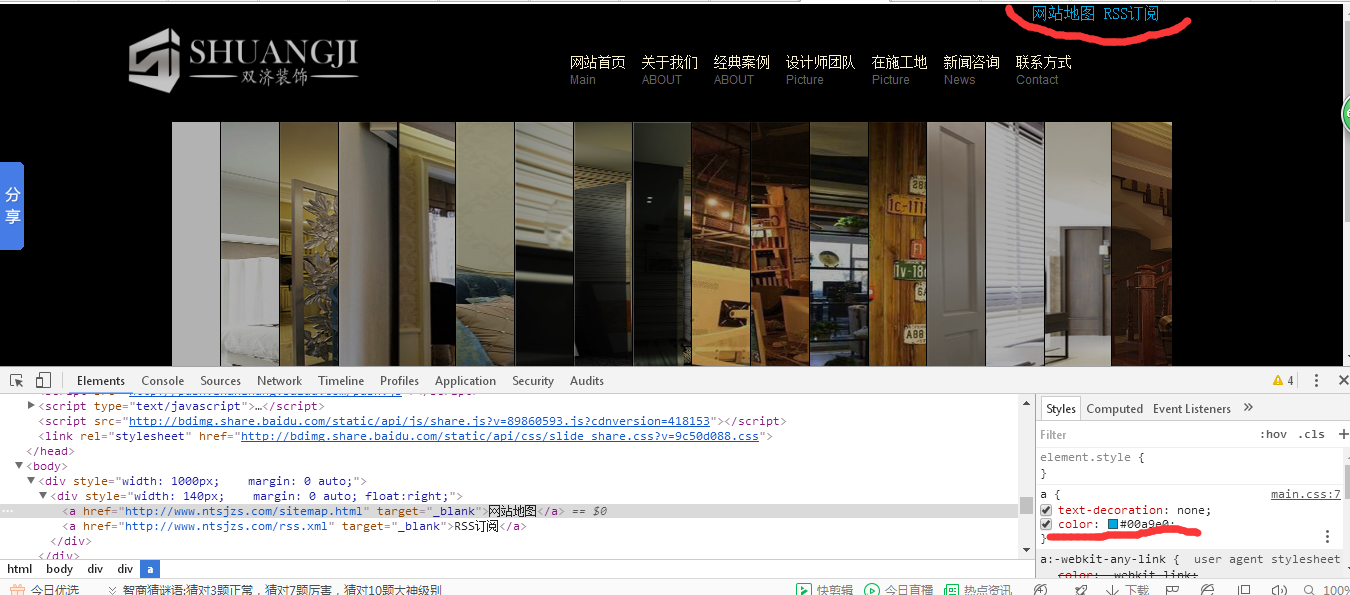Open the 设计师团队 nav item
1350x595 pixels.
(820, 70)
